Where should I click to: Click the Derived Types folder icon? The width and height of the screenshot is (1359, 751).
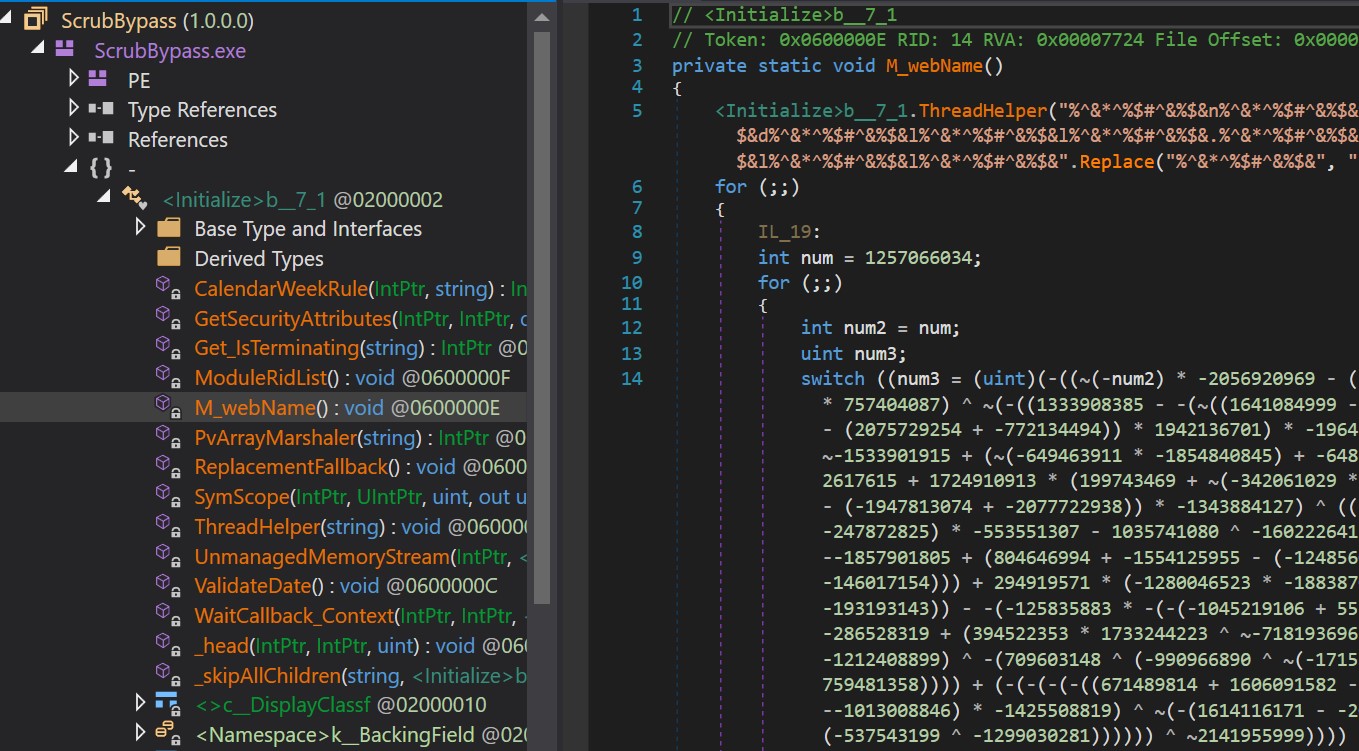(x=169, y=258)
